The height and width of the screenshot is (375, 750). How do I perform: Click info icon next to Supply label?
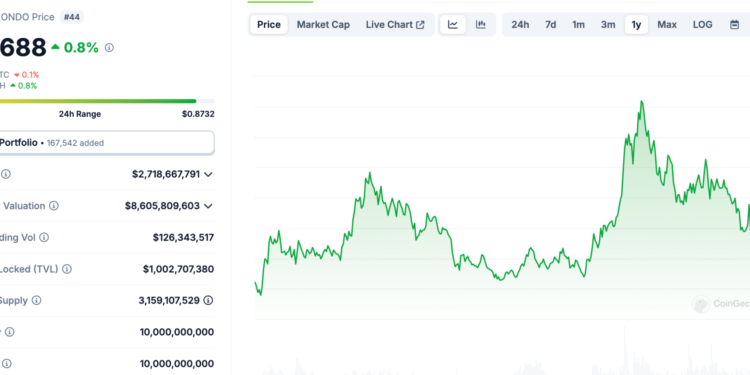(x=36, y=300)
